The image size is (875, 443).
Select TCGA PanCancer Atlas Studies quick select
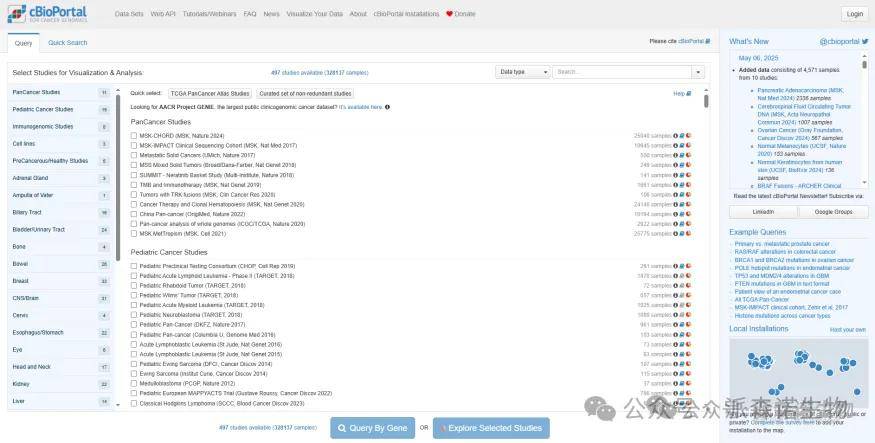209,93
